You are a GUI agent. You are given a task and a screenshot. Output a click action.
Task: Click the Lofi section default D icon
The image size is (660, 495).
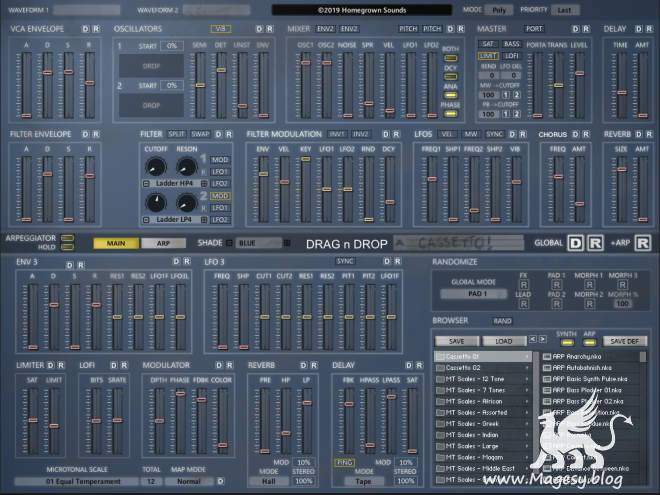click(x=114, y=365)
